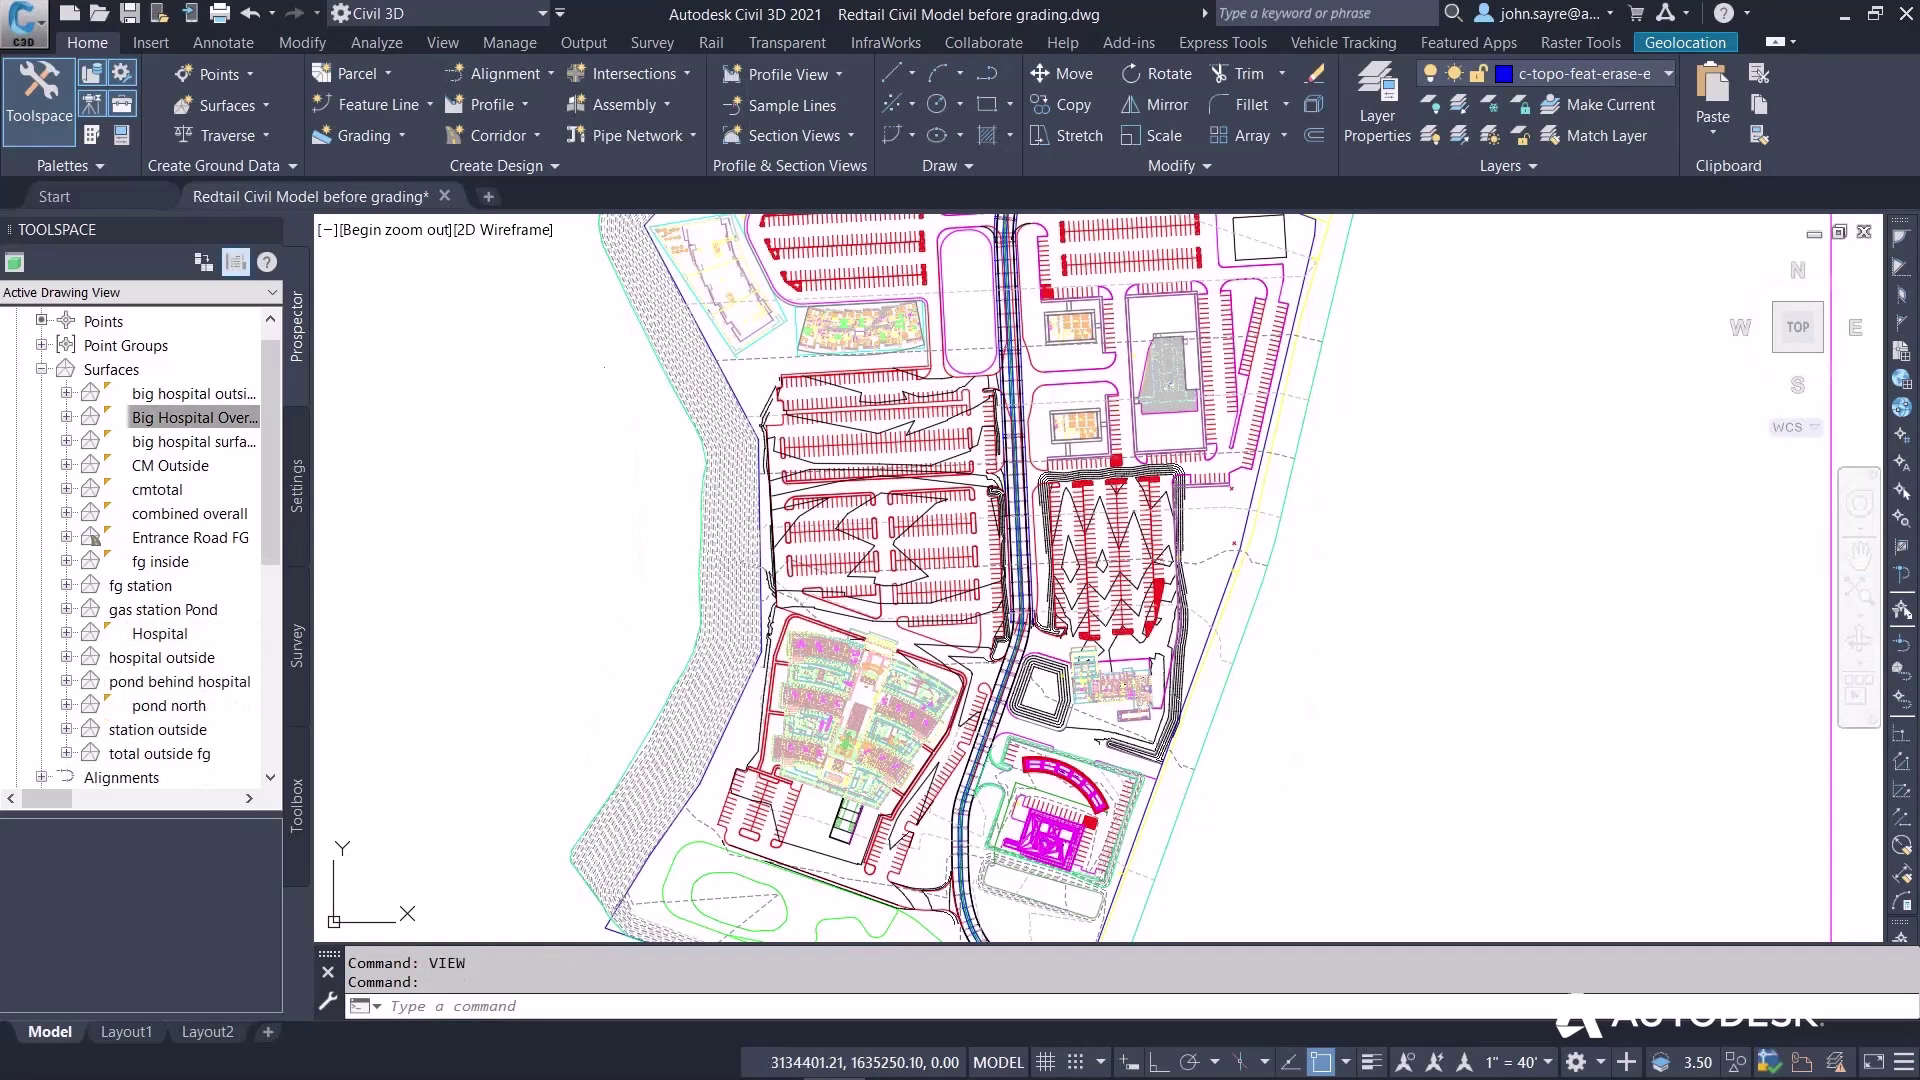Image resolution: width=1920 pixels, height=1080 pixels.
Task: Open the Layout1 tab at bottom
Action: pyautogui.click(x=126, y=1031)
